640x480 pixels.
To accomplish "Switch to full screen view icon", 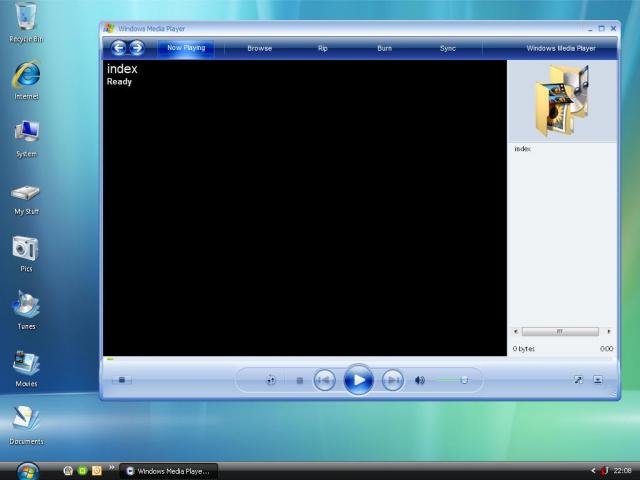I will tap(578, 380).
